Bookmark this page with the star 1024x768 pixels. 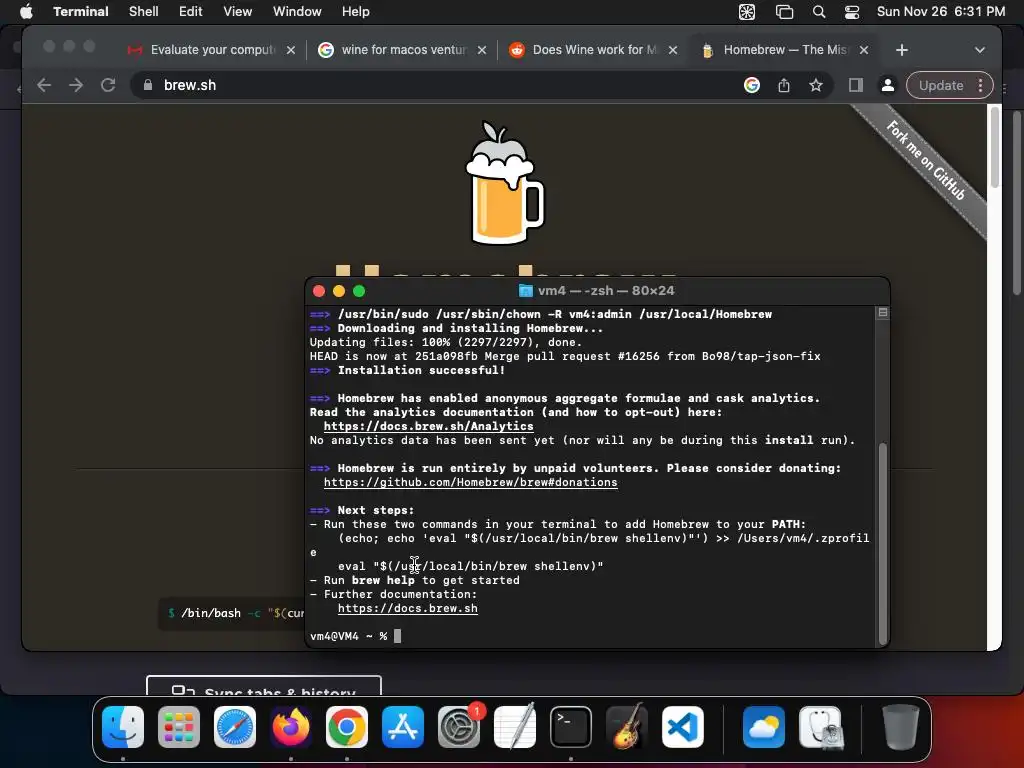point(816,85)
